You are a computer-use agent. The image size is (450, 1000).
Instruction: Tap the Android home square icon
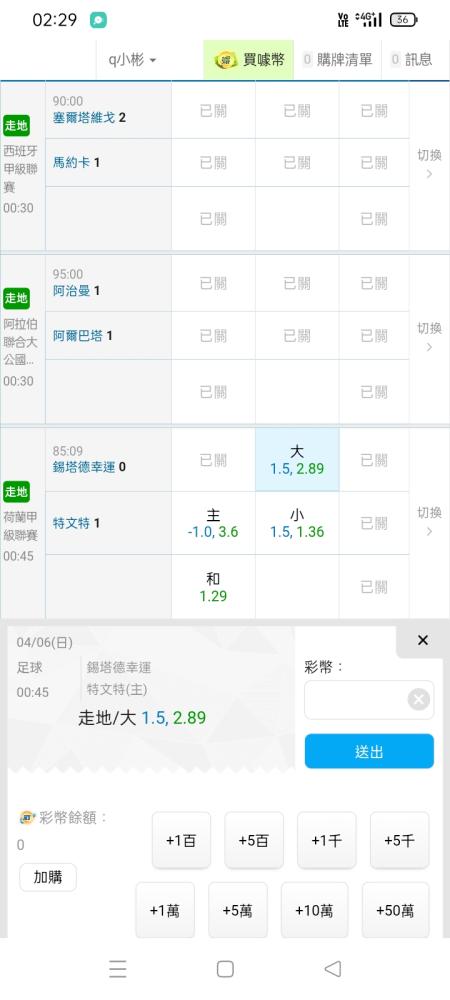(225, 969)
